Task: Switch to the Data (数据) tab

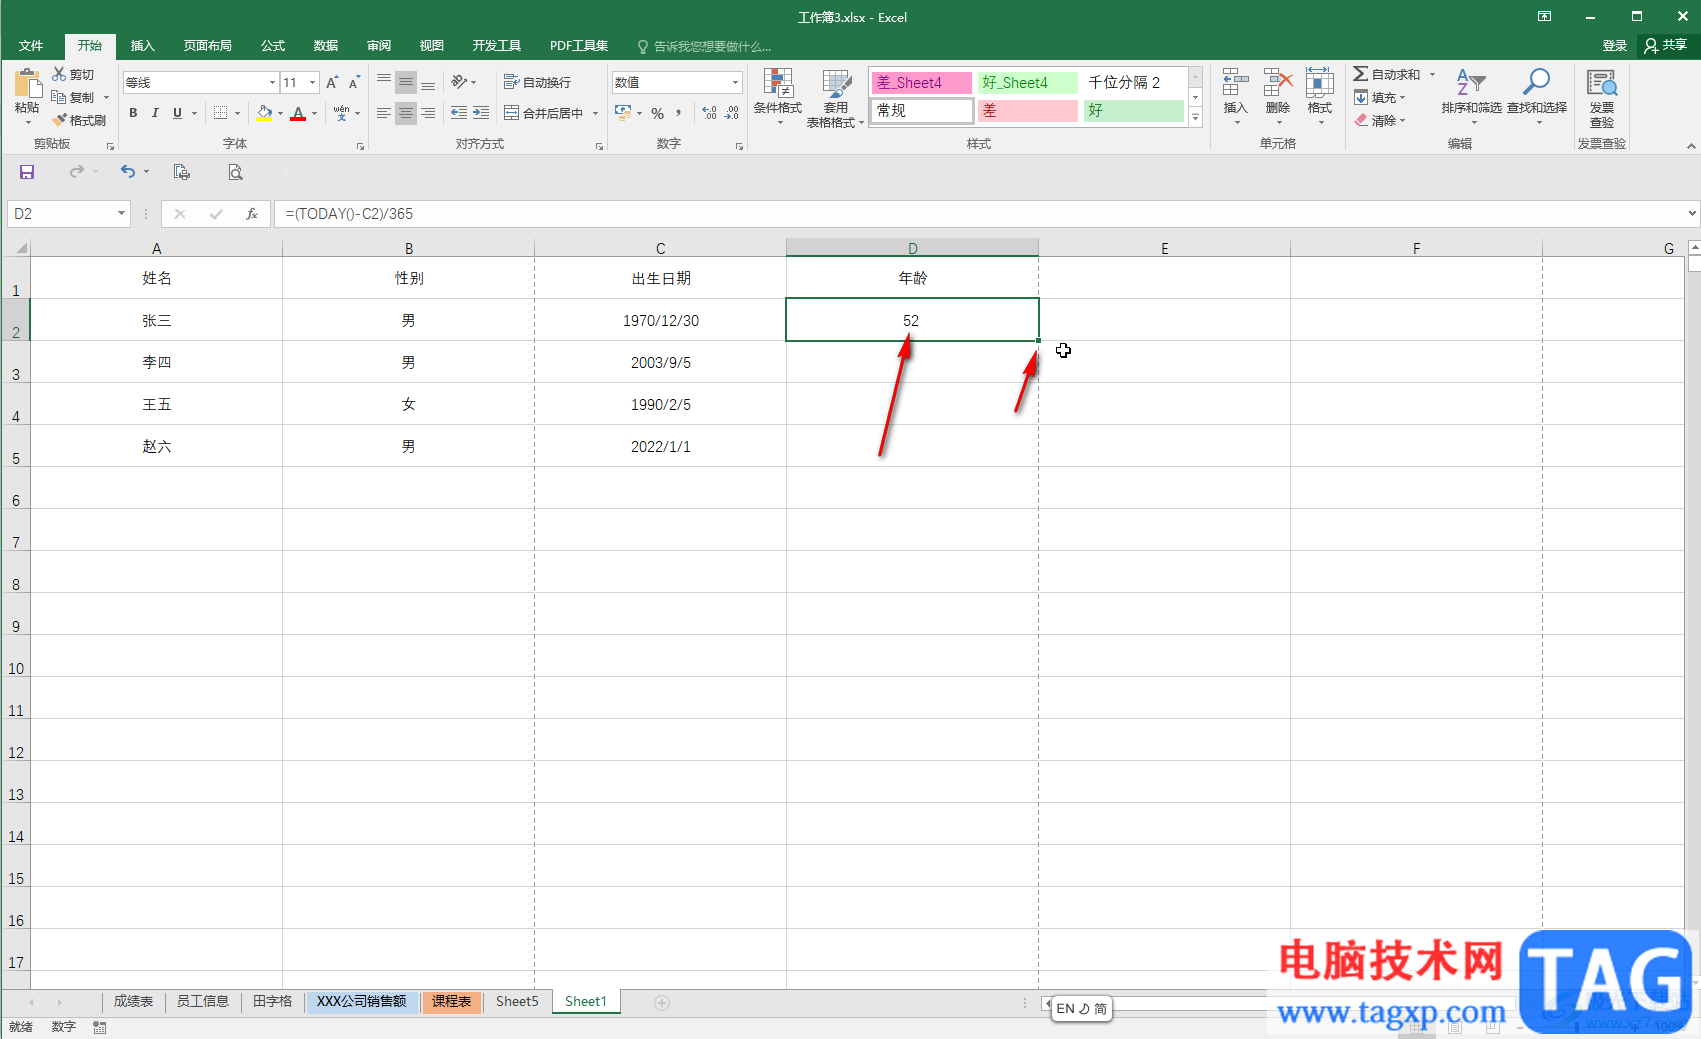Action: tap(326, 46)
